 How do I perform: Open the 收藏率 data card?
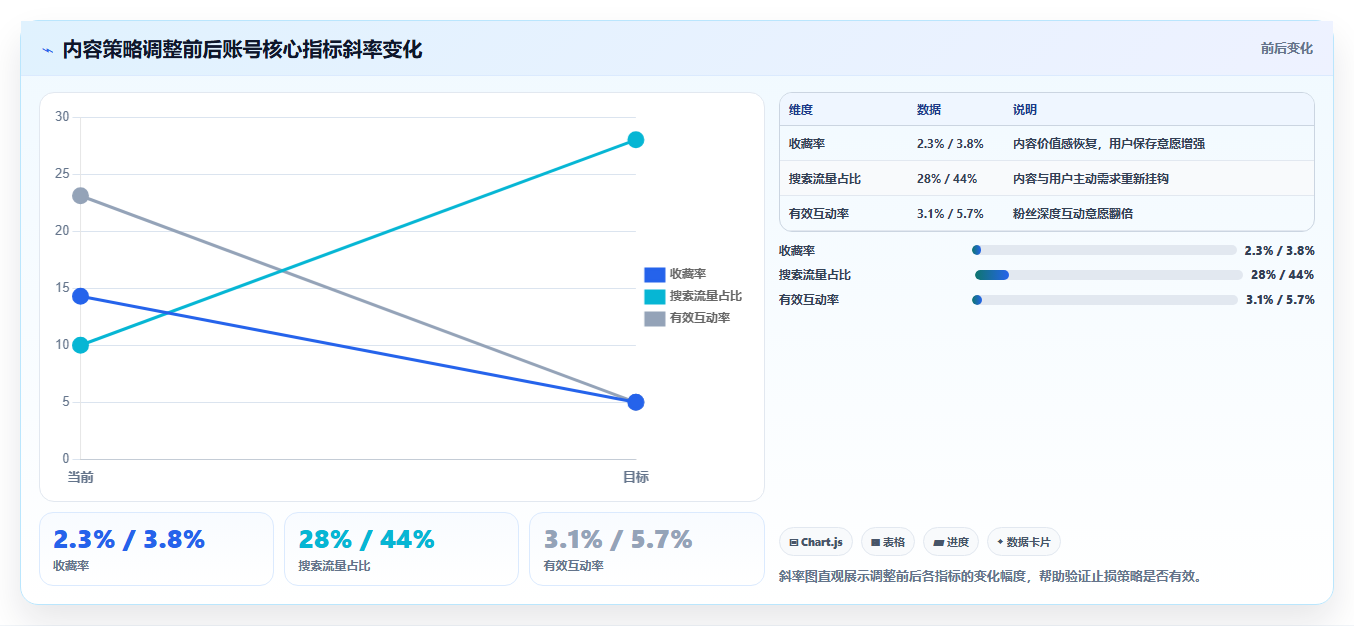156,549
